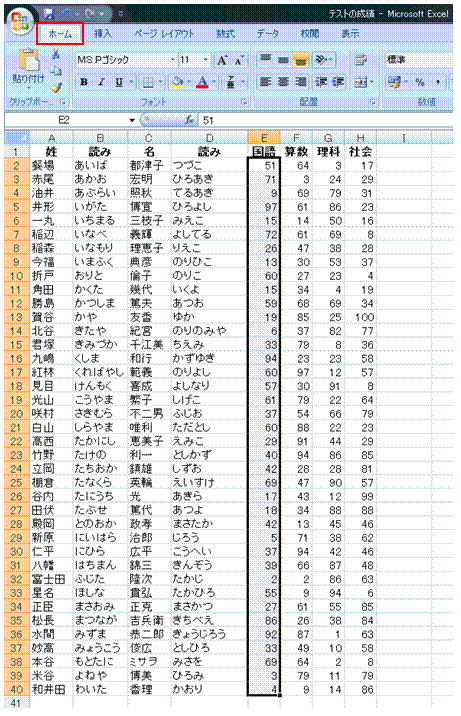Click the 貼り付け paste button
The width and height of the screenshot is (461, 716).
click(x=28, y=68)
